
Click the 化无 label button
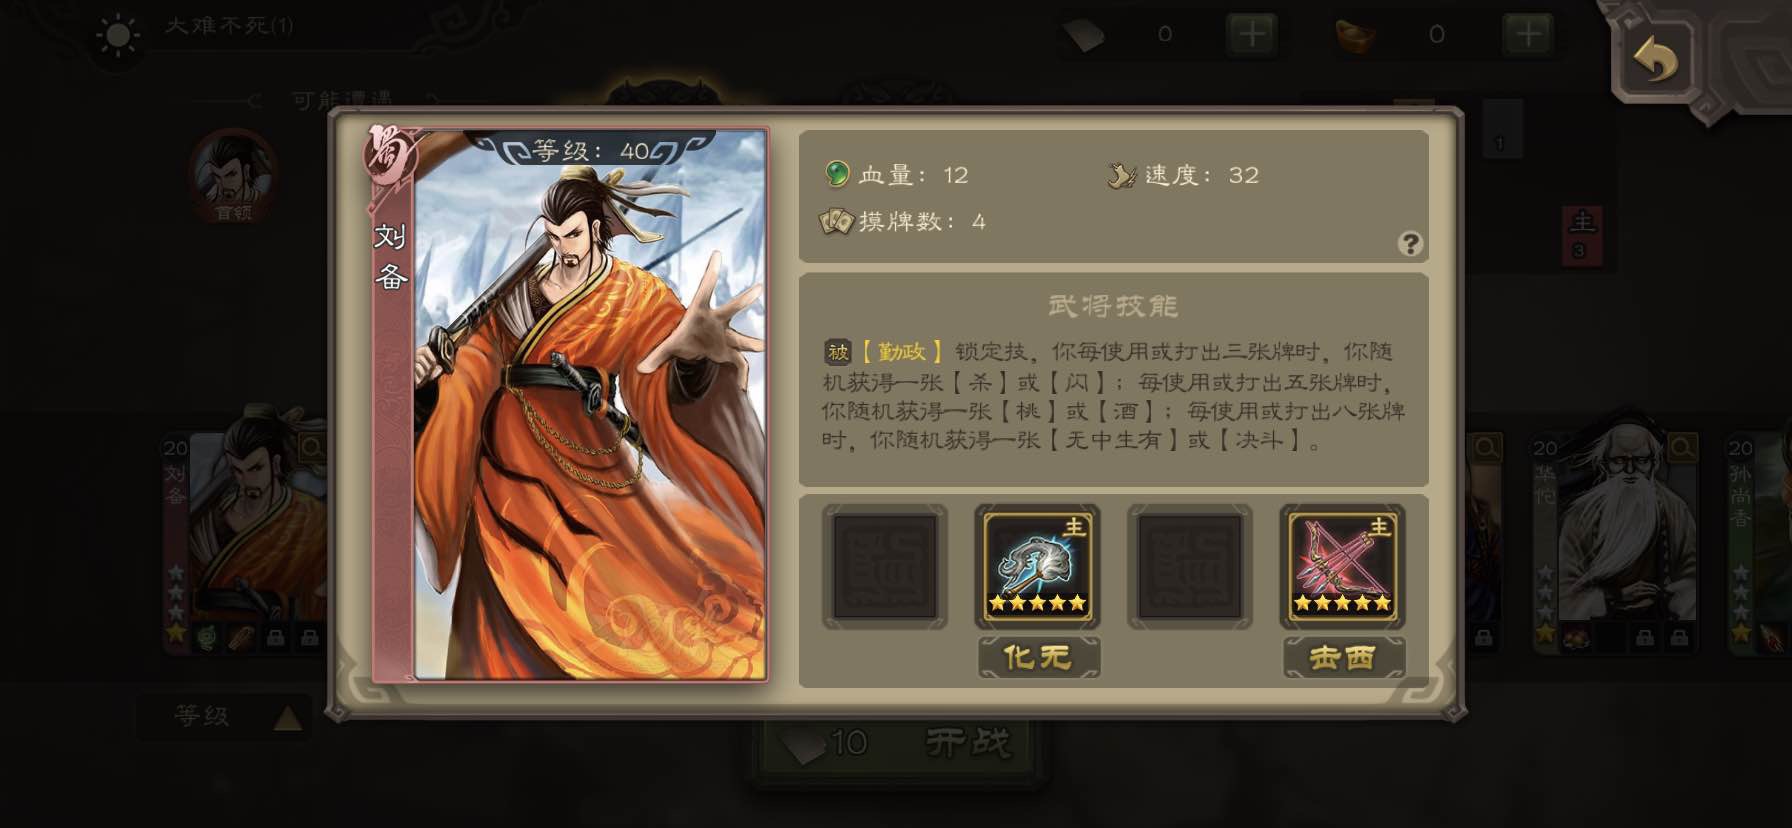(x=1038, y=657)
